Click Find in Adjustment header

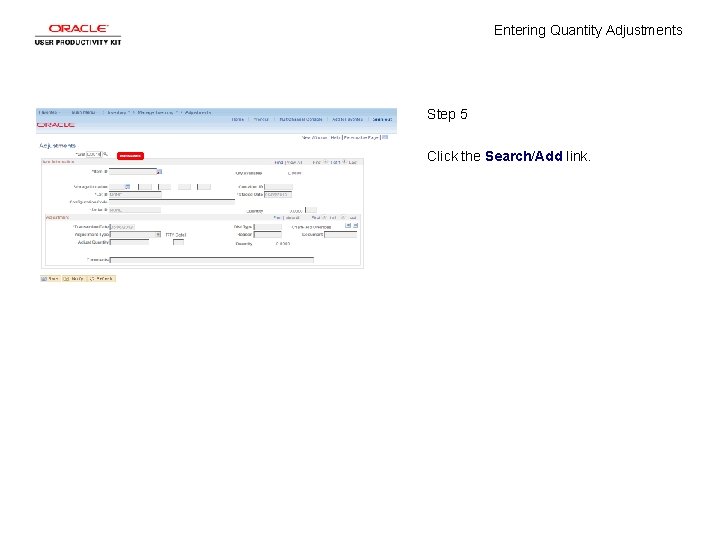pyautogui.click(x=277, y=218)
